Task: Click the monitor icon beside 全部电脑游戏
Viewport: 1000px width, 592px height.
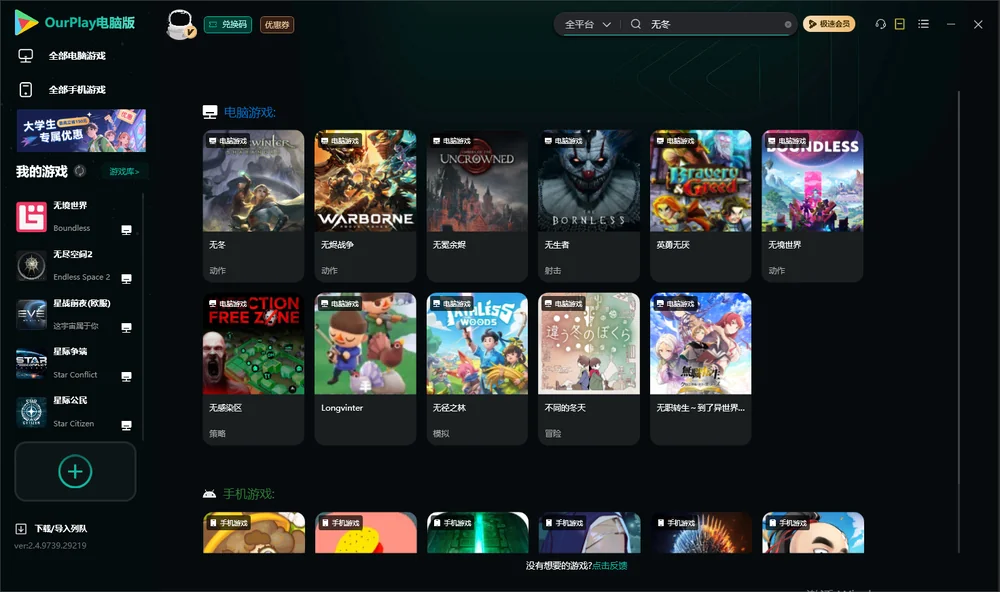Action: [26, 56]
